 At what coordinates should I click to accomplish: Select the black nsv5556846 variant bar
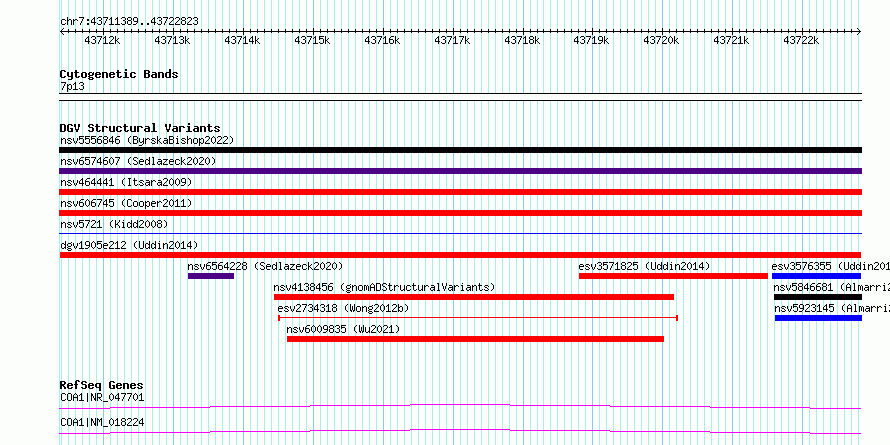[460, 150]
